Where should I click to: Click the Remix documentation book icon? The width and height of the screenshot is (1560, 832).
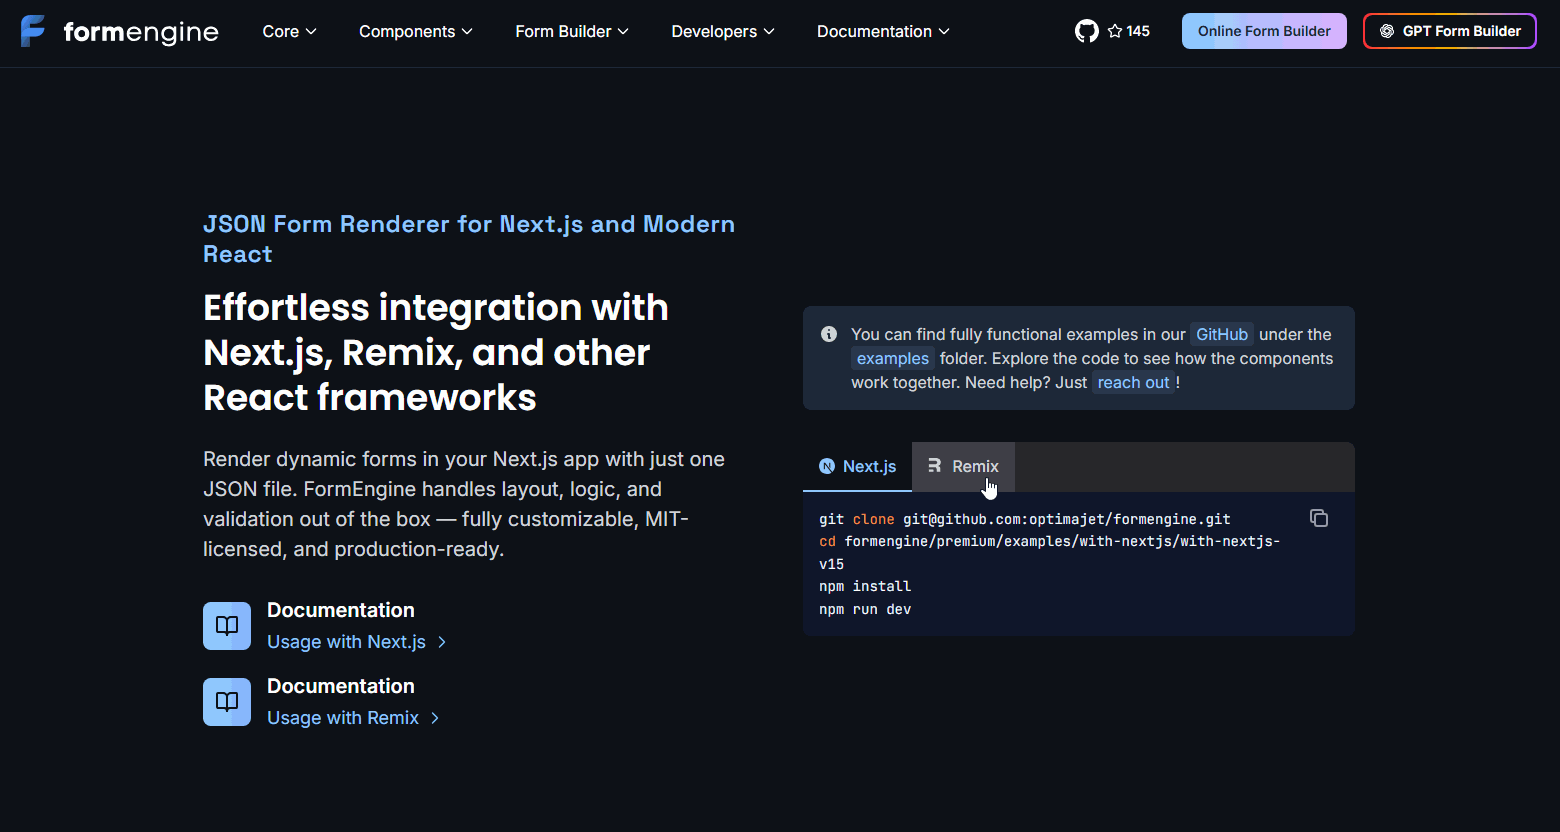point(227,702)
